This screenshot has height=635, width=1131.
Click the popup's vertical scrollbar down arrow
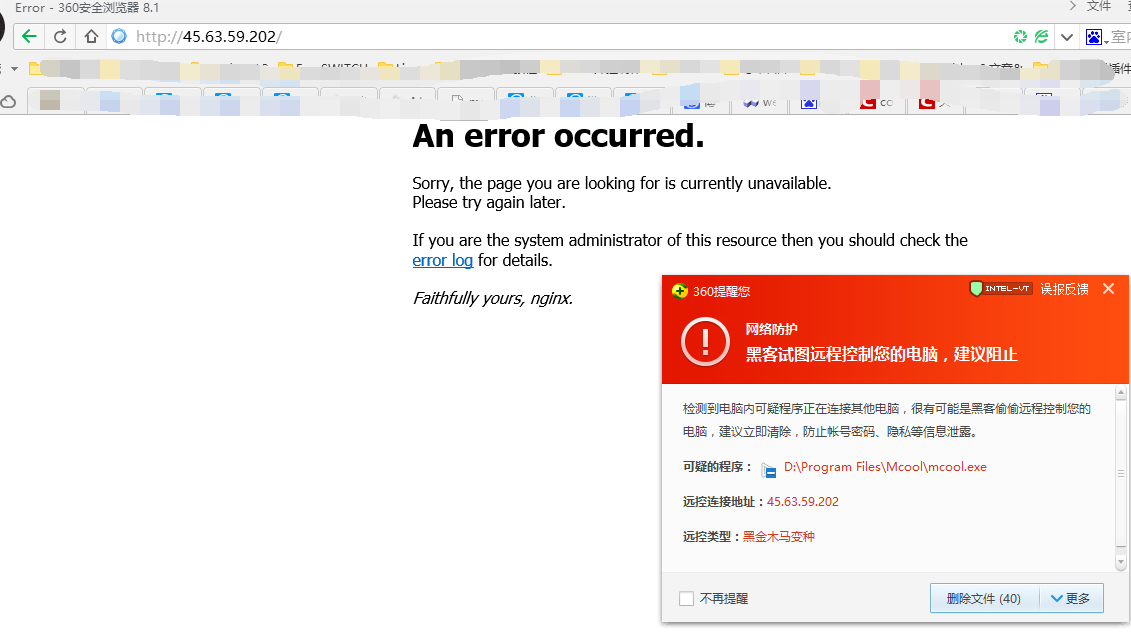pyautogui.click(x=1122, y=561)
